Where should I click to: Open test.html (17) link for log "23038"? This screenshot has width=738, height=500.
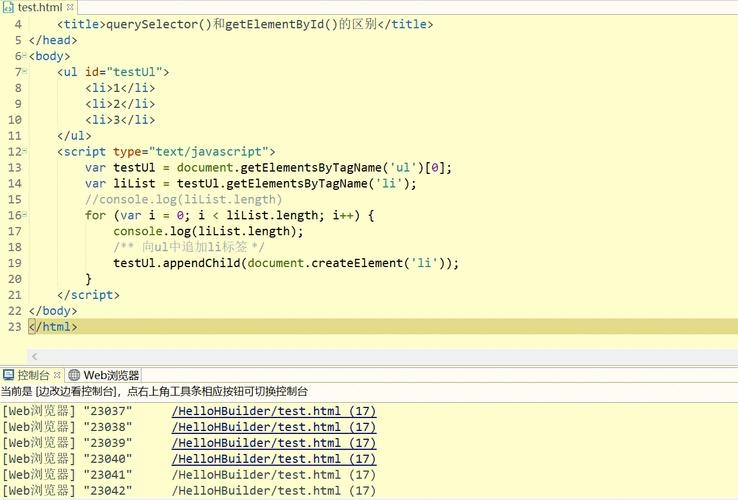[x=274, y=427]
